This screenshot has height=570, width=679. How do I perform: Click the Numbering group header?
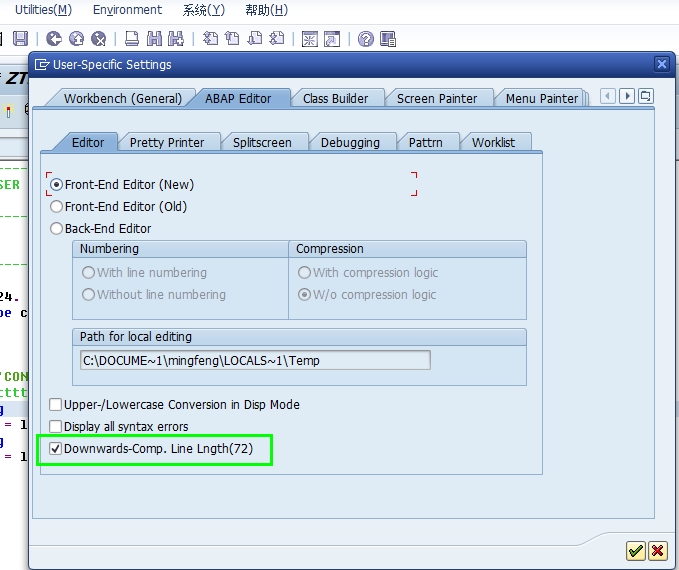pos(180,249)
